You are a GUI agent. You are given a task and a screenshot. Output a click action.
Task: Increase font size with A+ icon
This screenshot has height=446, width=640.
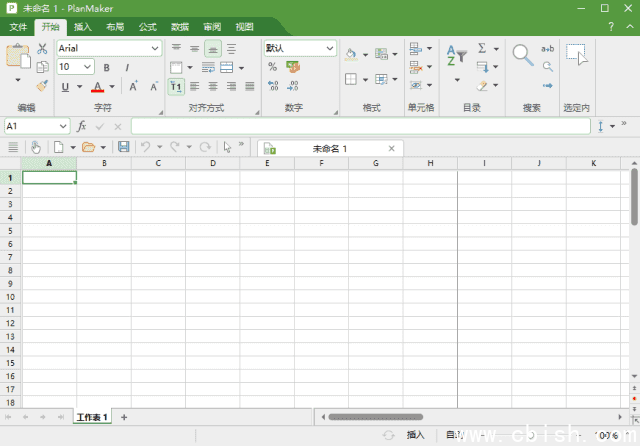(x=133, y=86)
